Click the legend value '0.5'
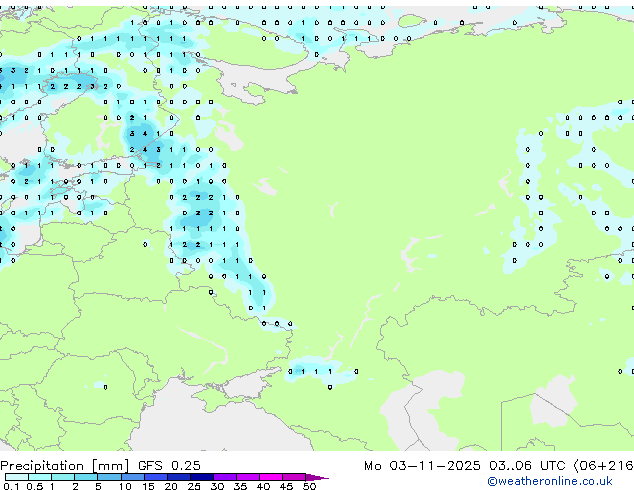634x490 pixels. (x=34, y=486)
